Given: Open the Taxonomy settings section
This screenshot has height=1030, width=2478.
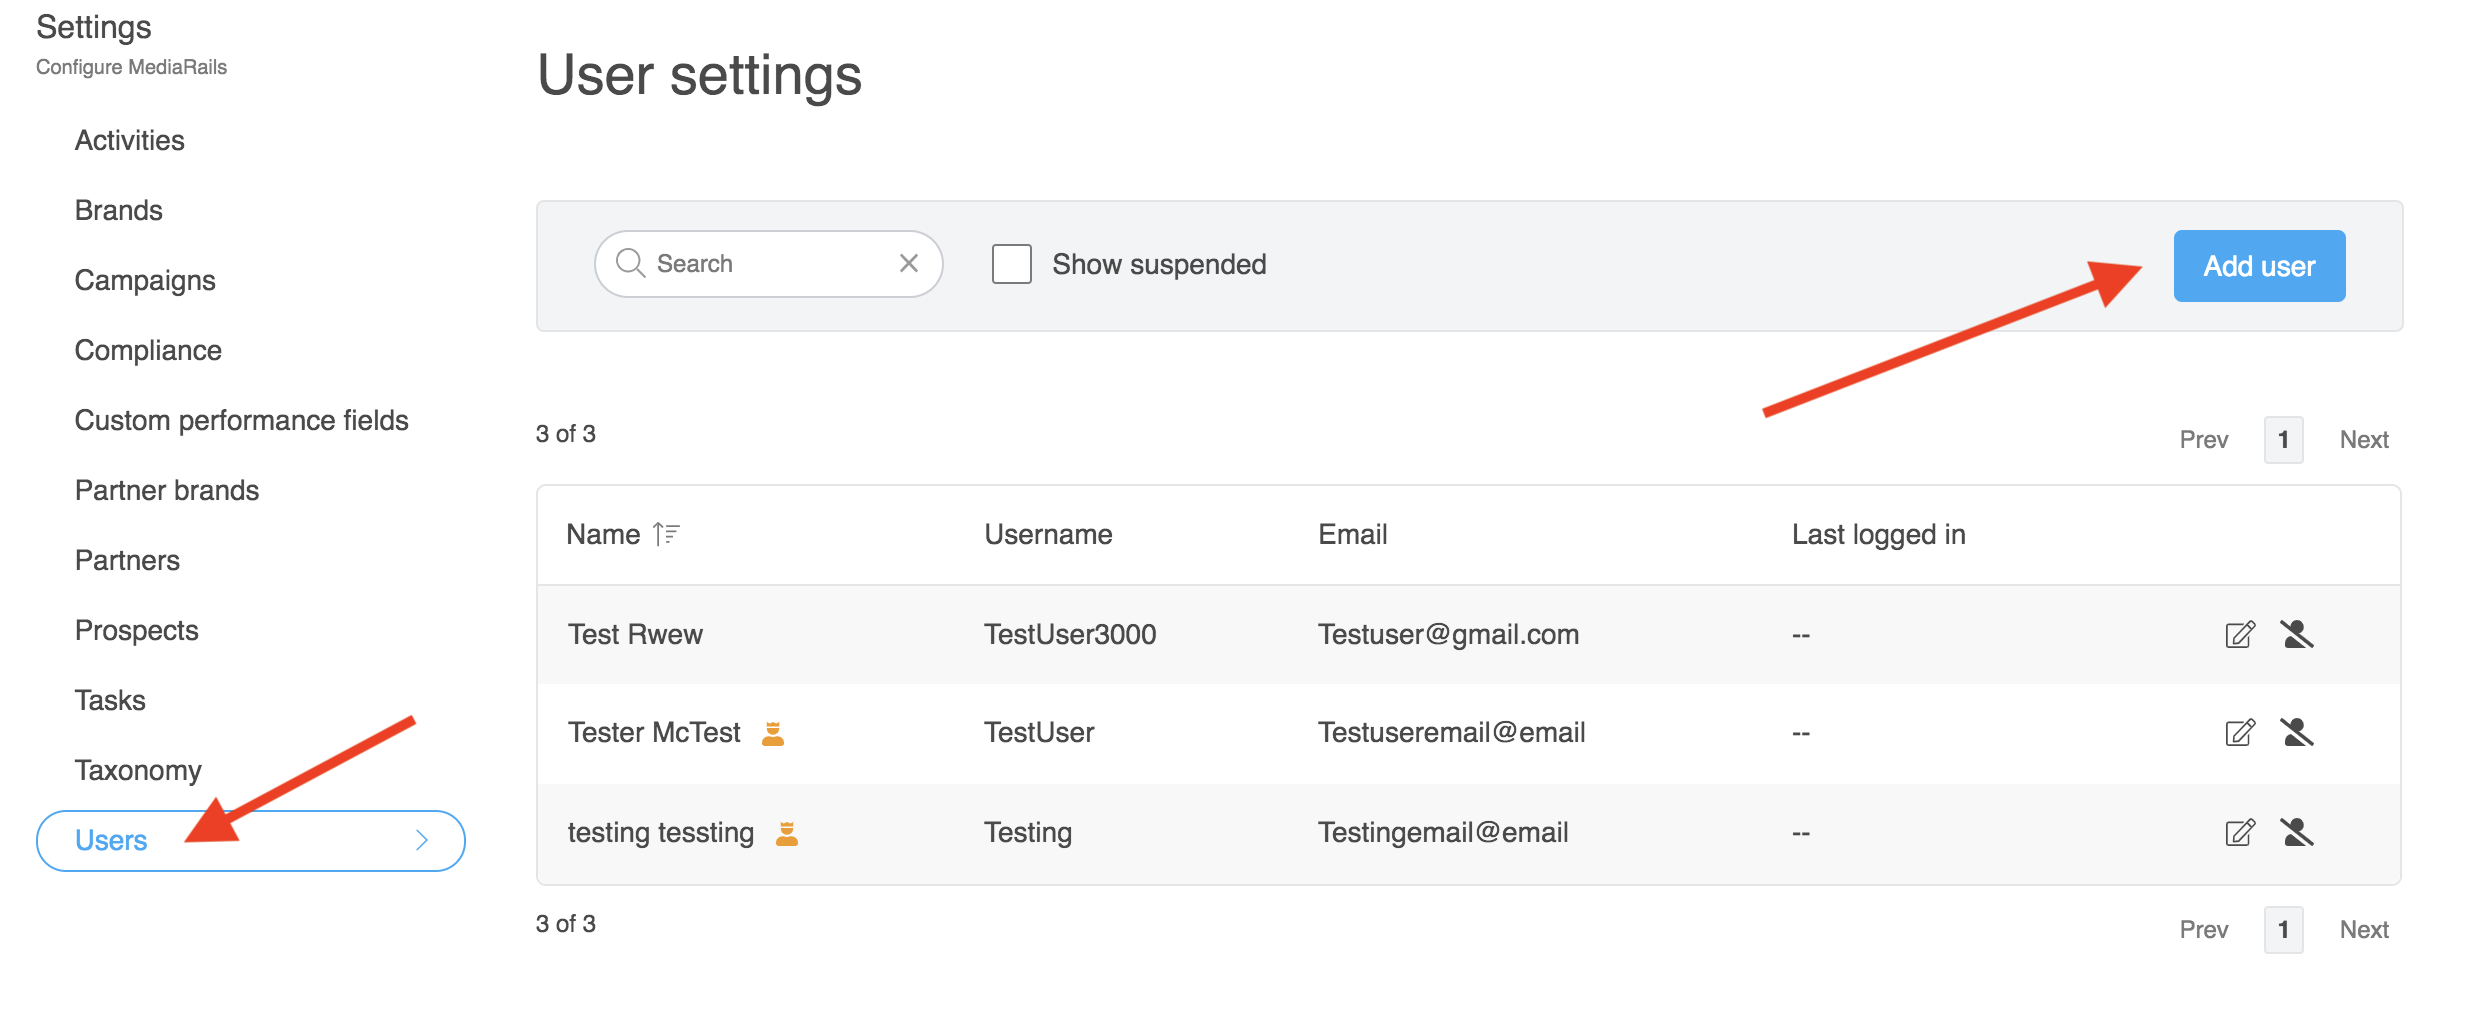Looking at the screenshot, I should (138, 771).
